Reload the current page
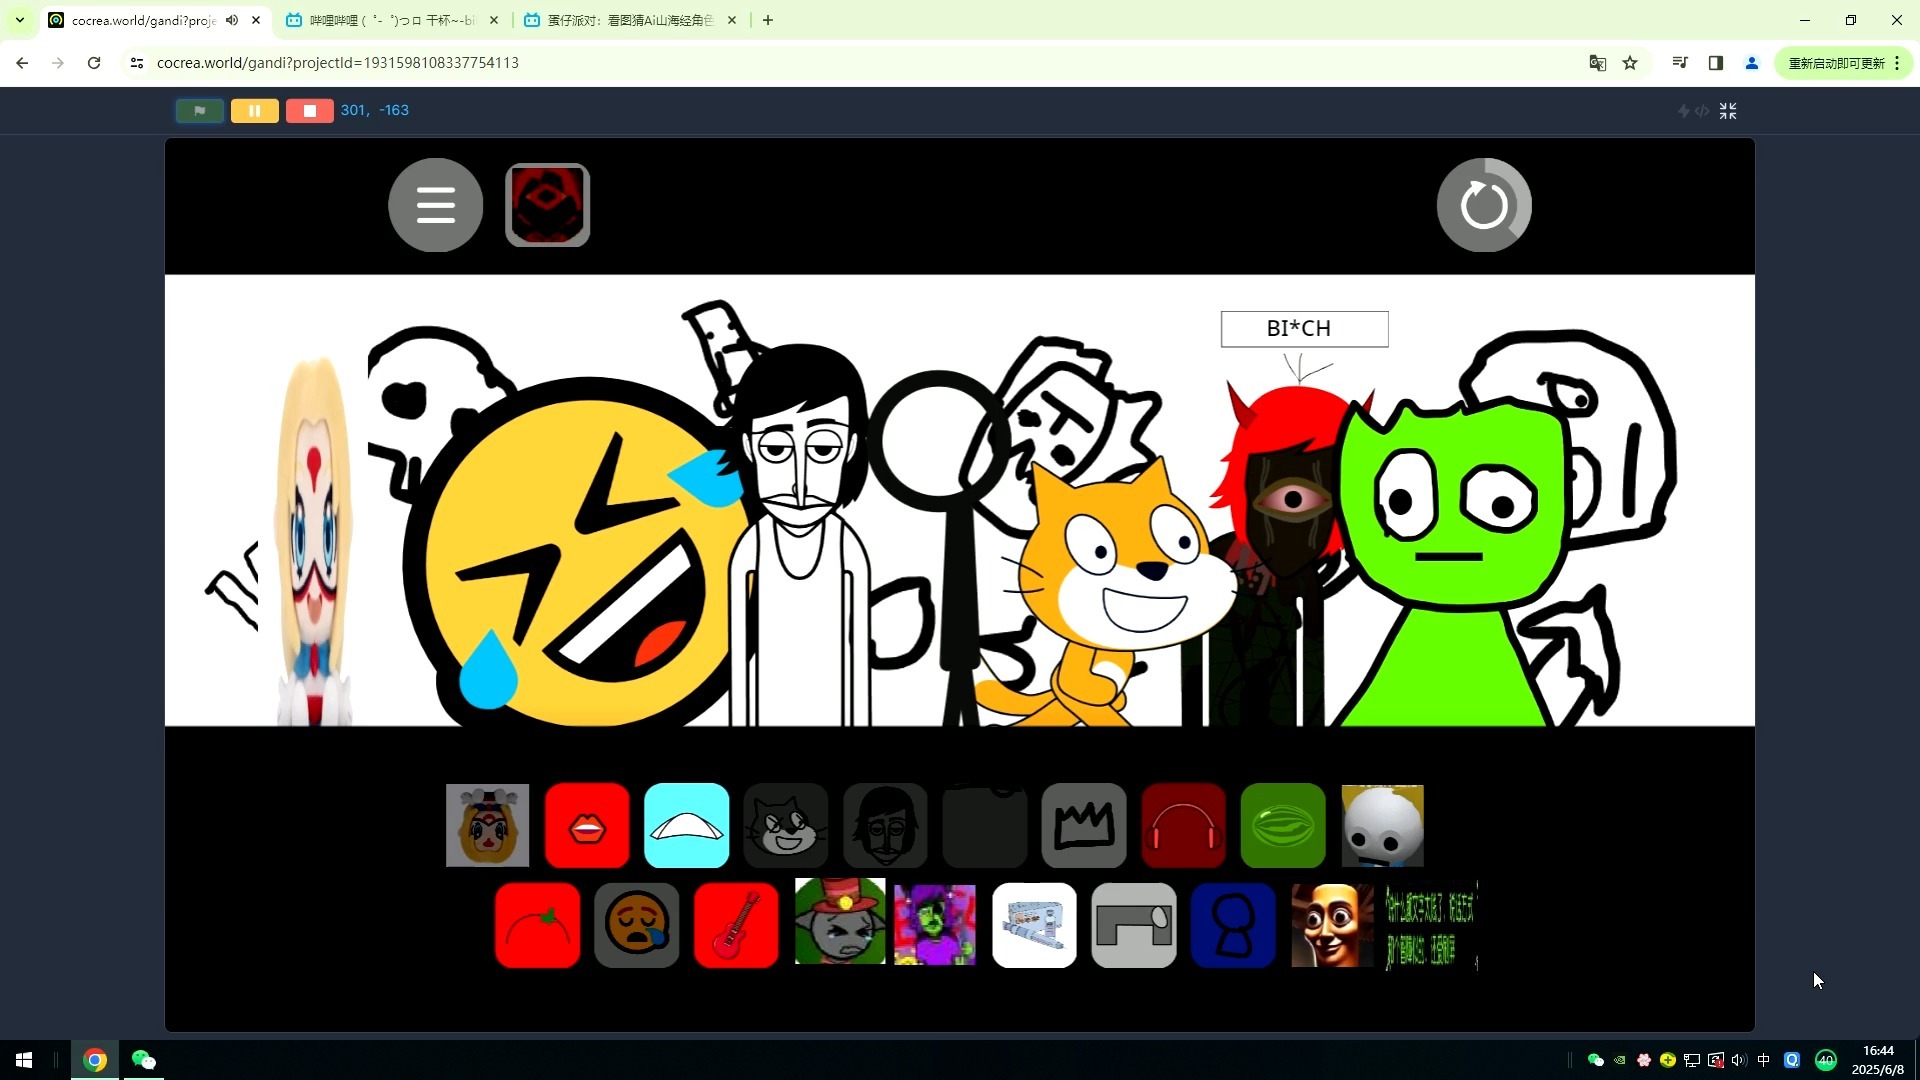Screen dimensions: 1920x1080 (x=94, y=63)
